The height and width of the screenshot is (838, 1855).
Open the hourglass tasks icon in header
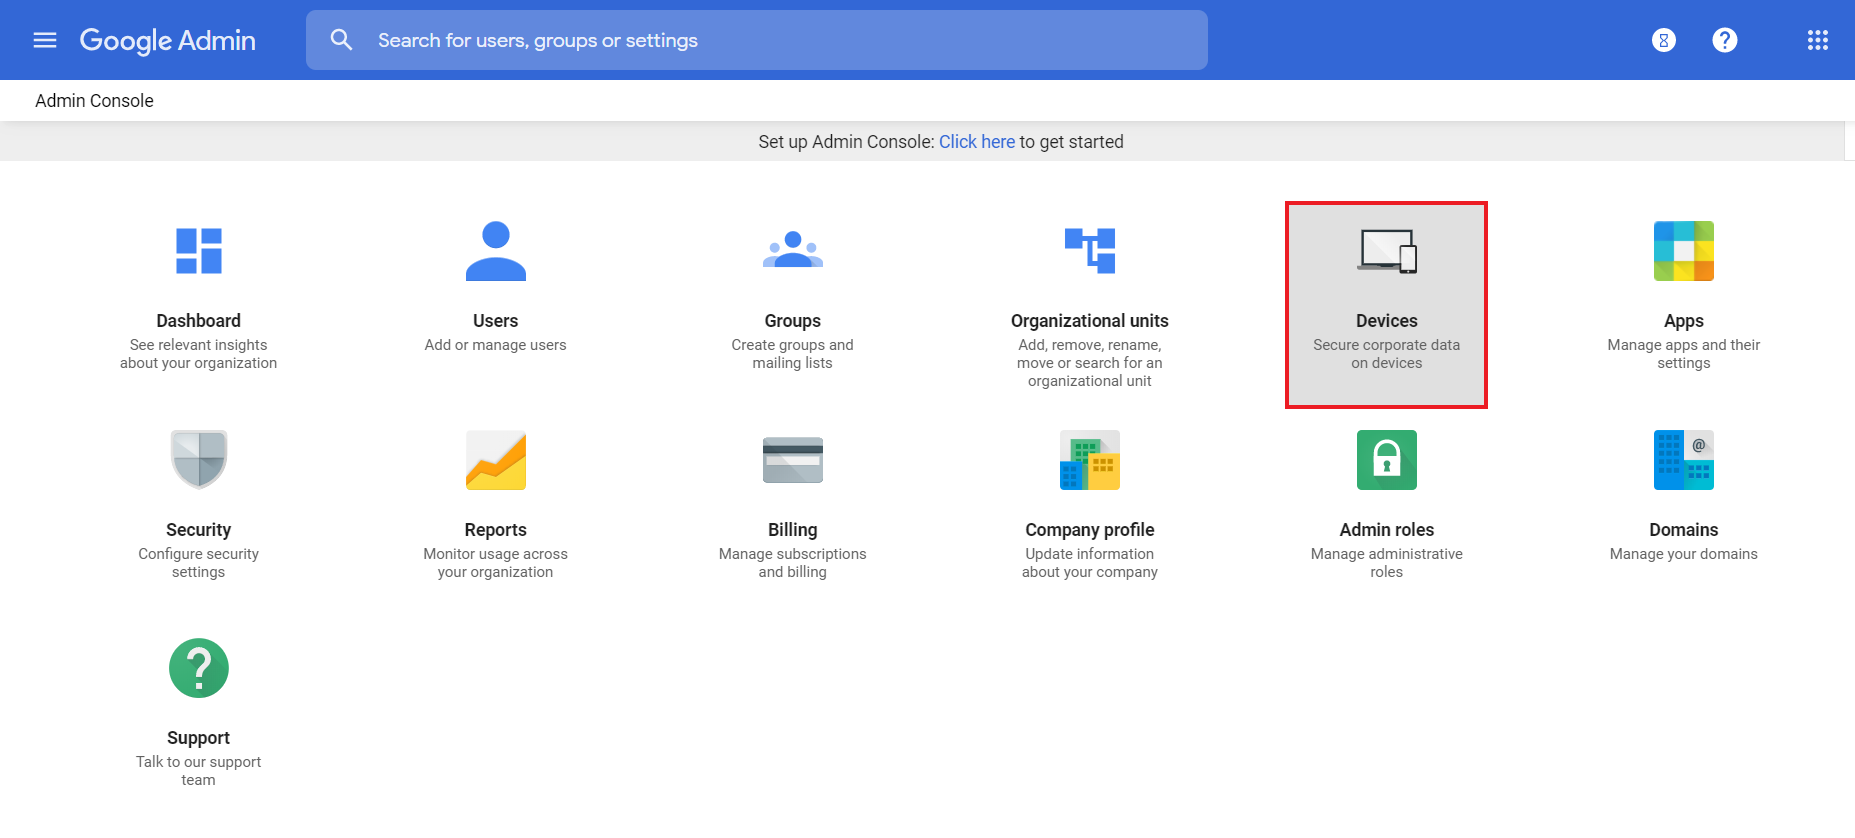click(x=1663, y=40)
